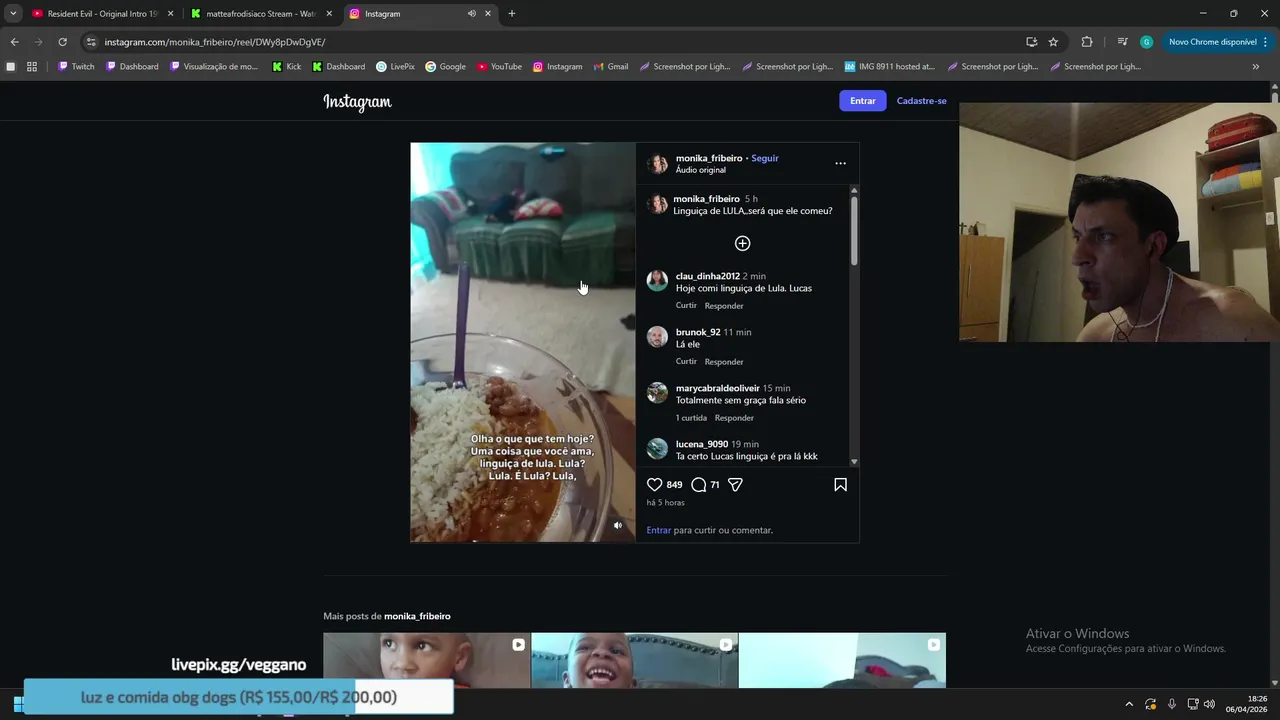Screen dimensions: 1280x720
Task: Click Curtir on brunok_92's comment
Action: pyautogui.click(x=686, y=361)
